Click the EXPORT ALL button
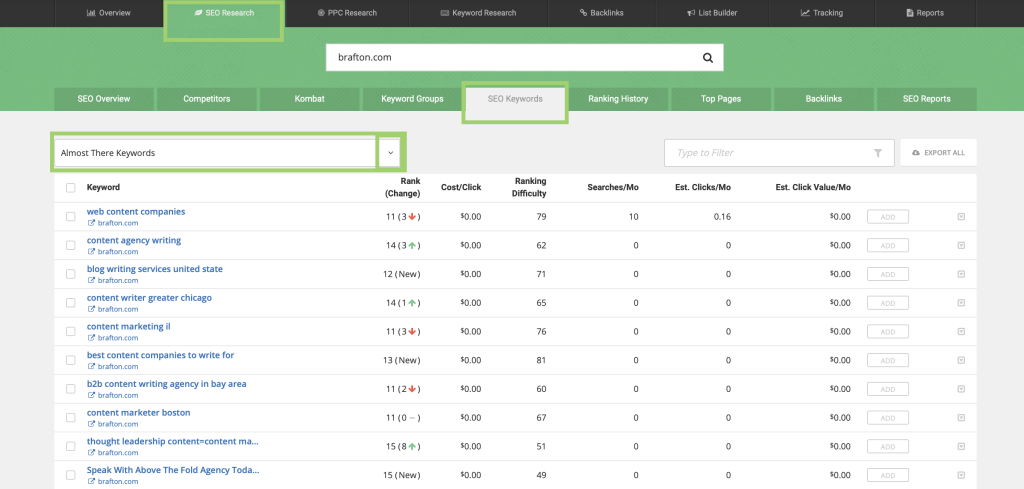 tap(938, 153)
